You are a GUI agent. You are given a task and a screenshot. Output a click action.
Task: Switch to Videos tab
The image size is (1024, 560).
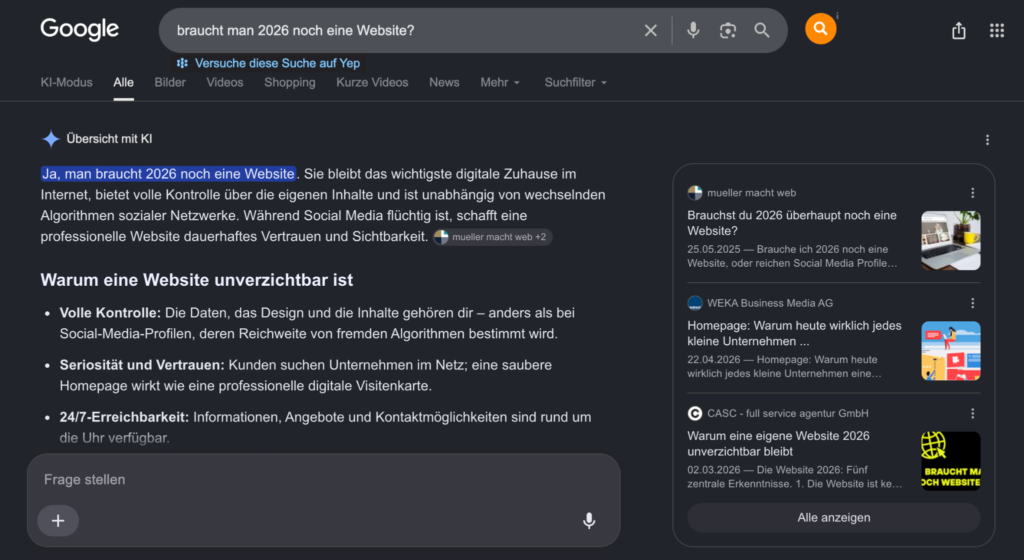pyautogui.click(x=225, y=82)
